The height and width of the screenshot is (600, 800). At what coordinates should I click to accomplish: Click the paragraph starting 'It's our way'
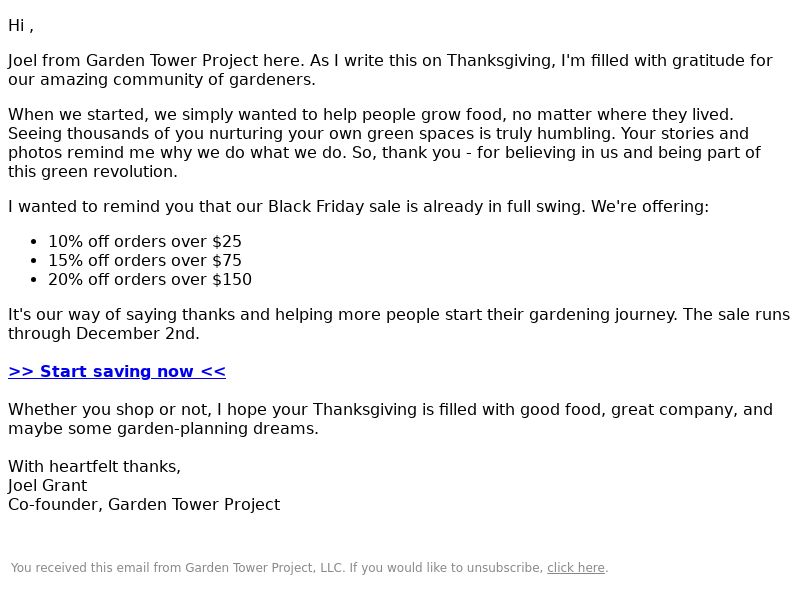click(x=398, y=324)
